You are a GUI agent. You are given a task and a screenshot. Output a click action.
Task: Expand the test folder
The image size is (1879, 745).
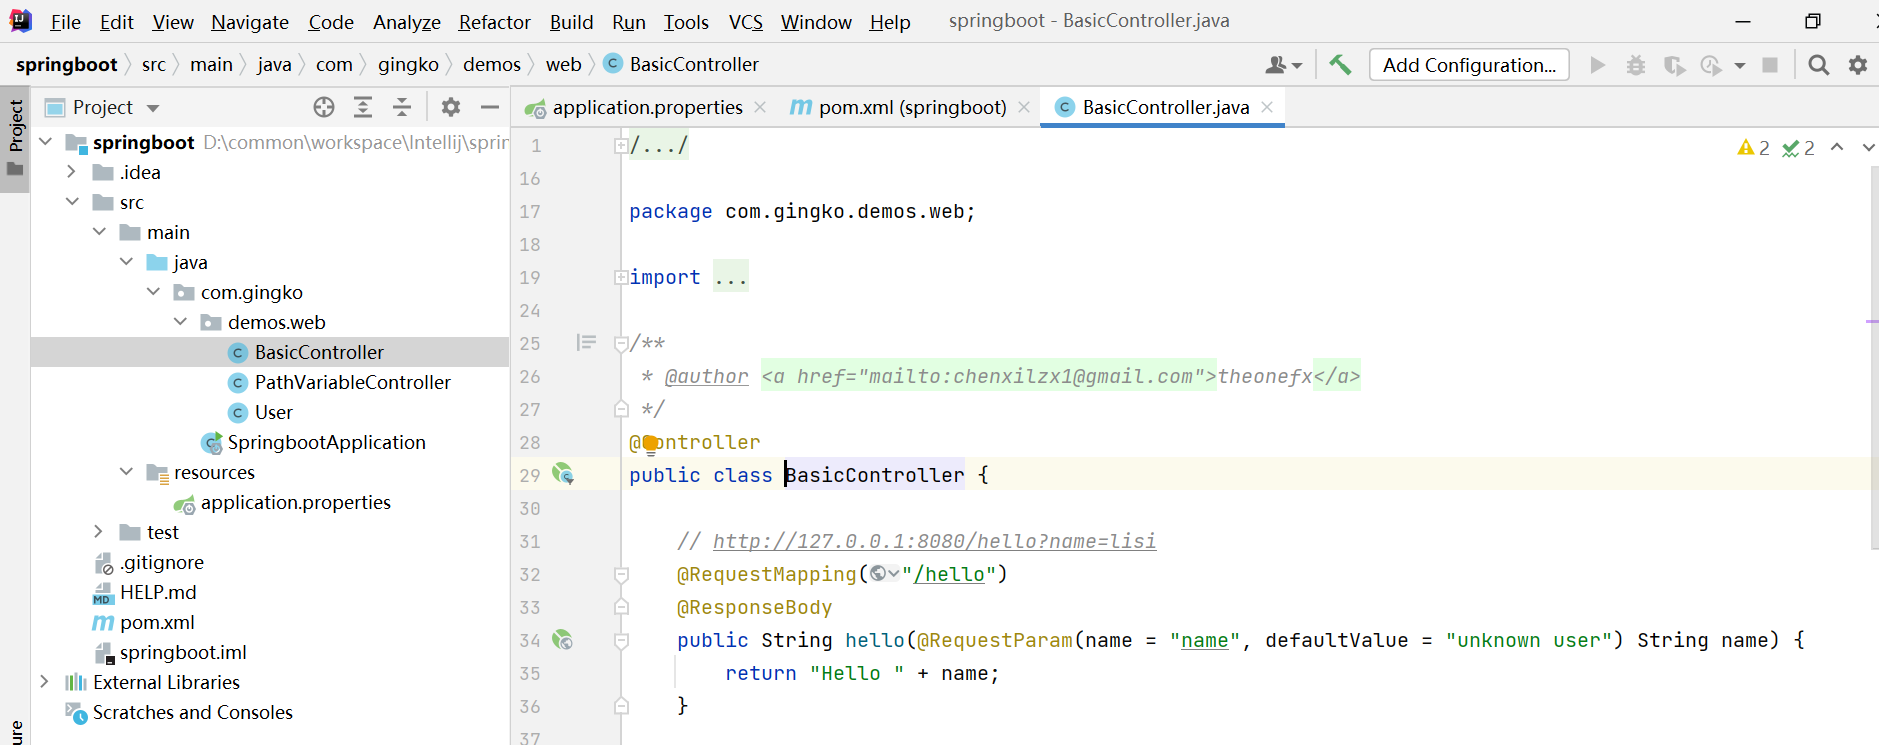(x=99, y=532)
